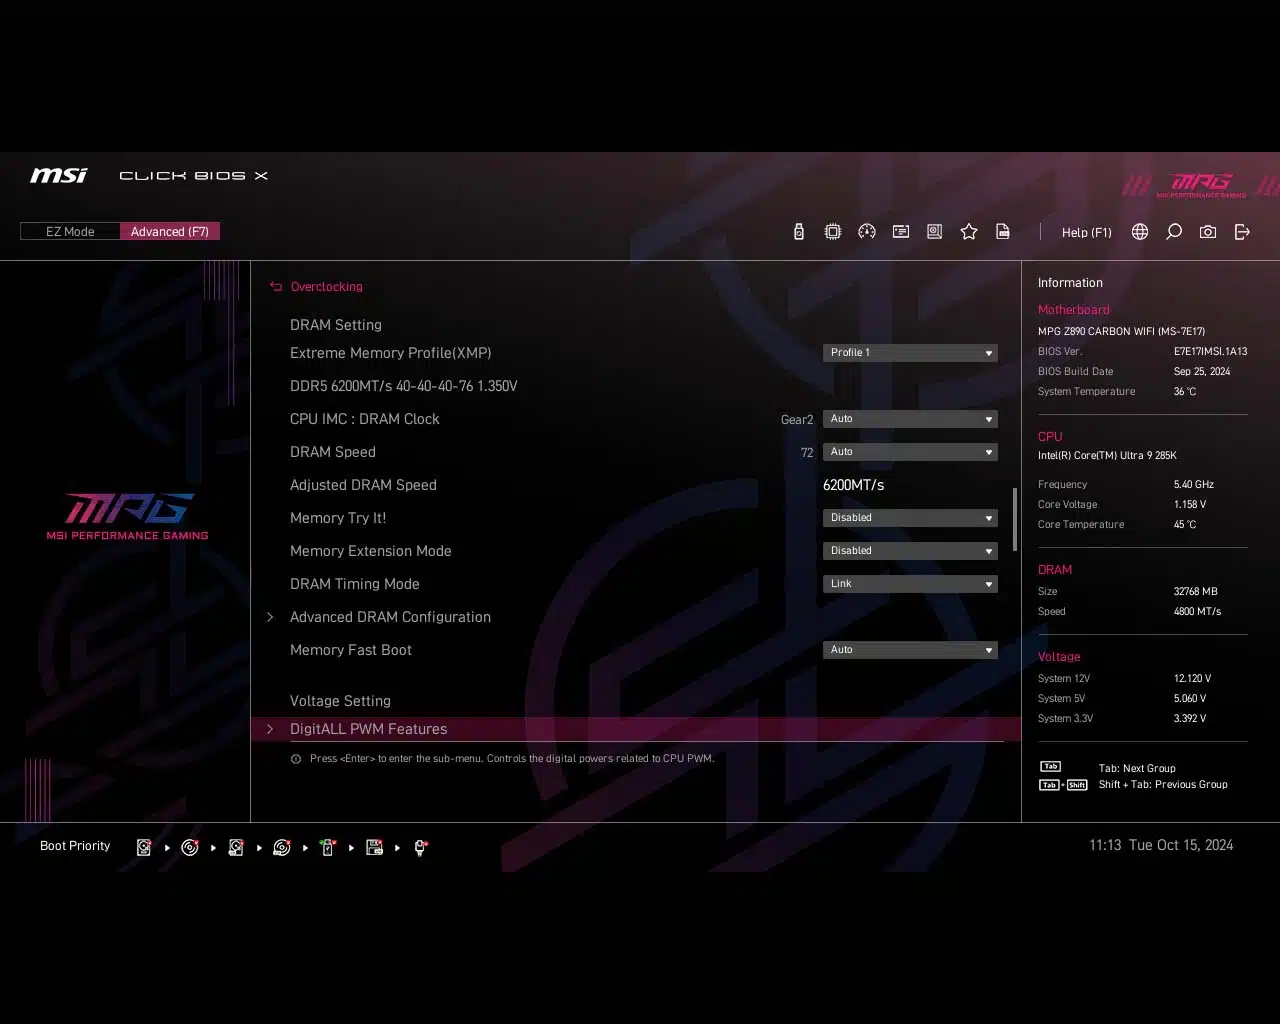Click the USB flash drive icon in toolbar

click(798, 232)
